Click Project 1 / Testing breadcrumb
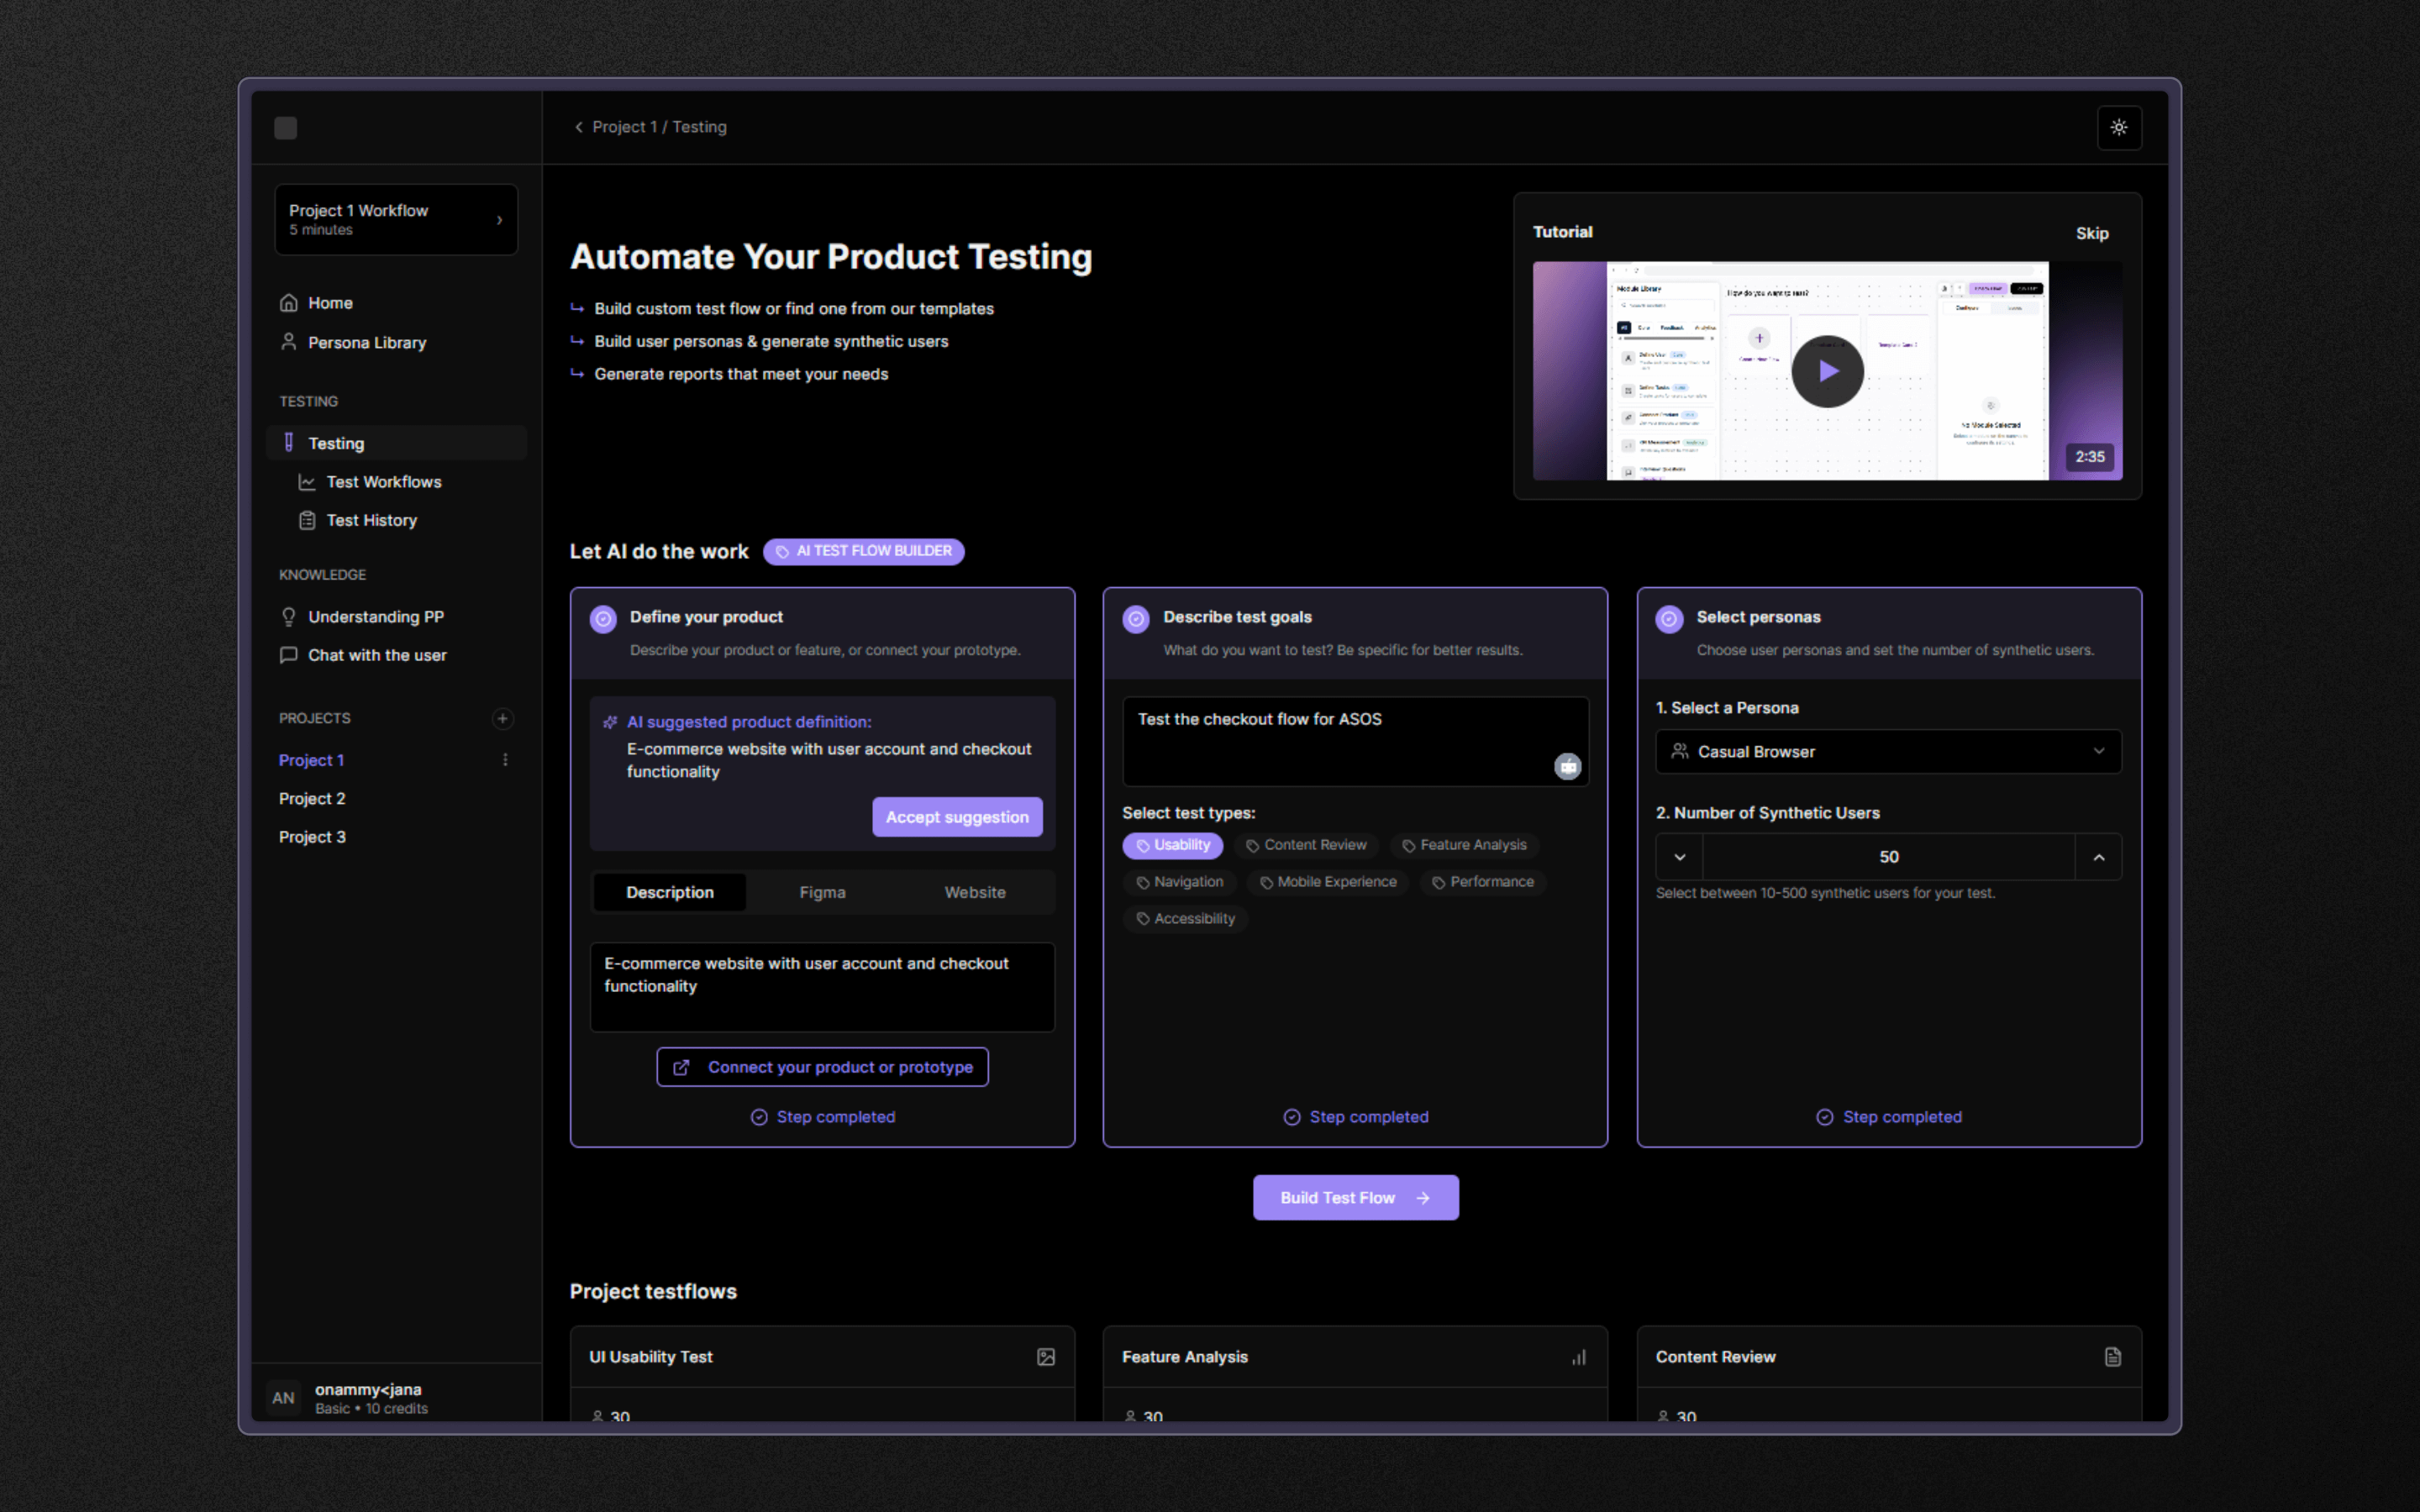 coord(659,127)
